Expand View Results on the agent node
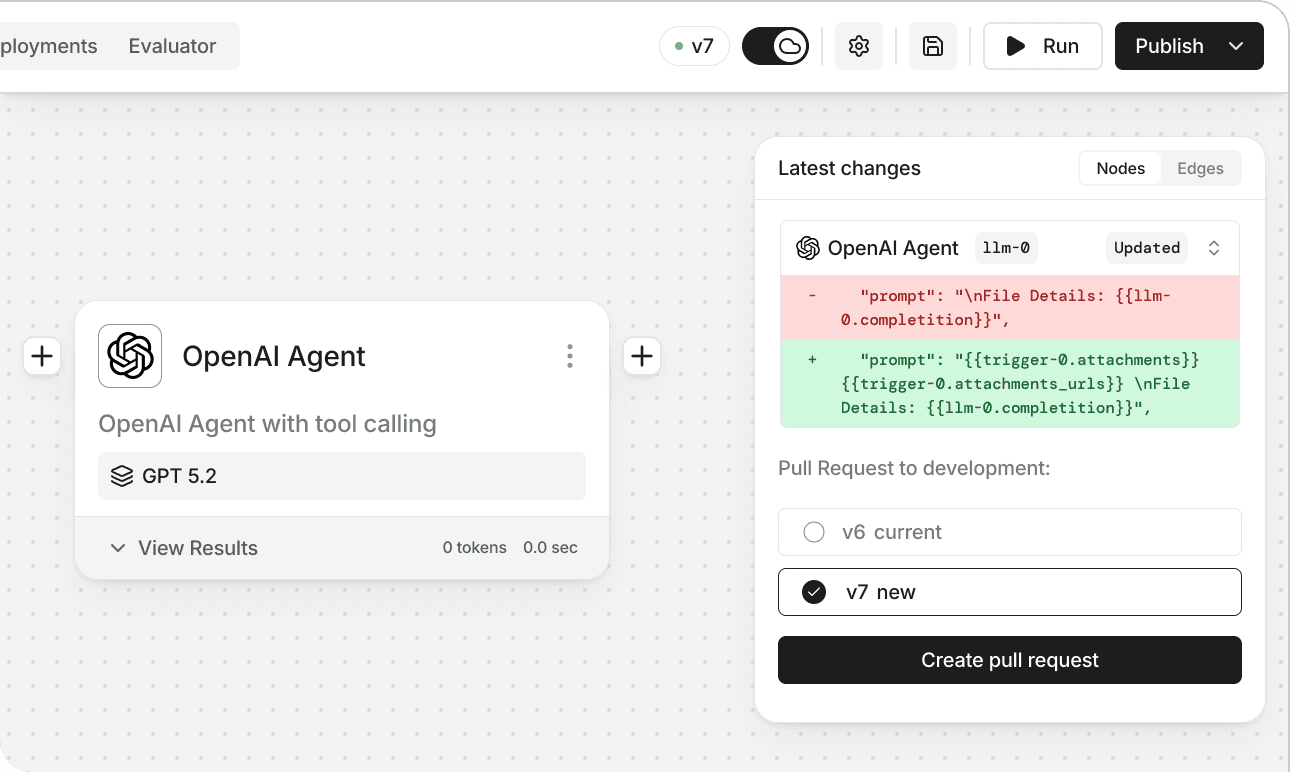Screen dimensions: 1290x772 [x=185, y=548]
